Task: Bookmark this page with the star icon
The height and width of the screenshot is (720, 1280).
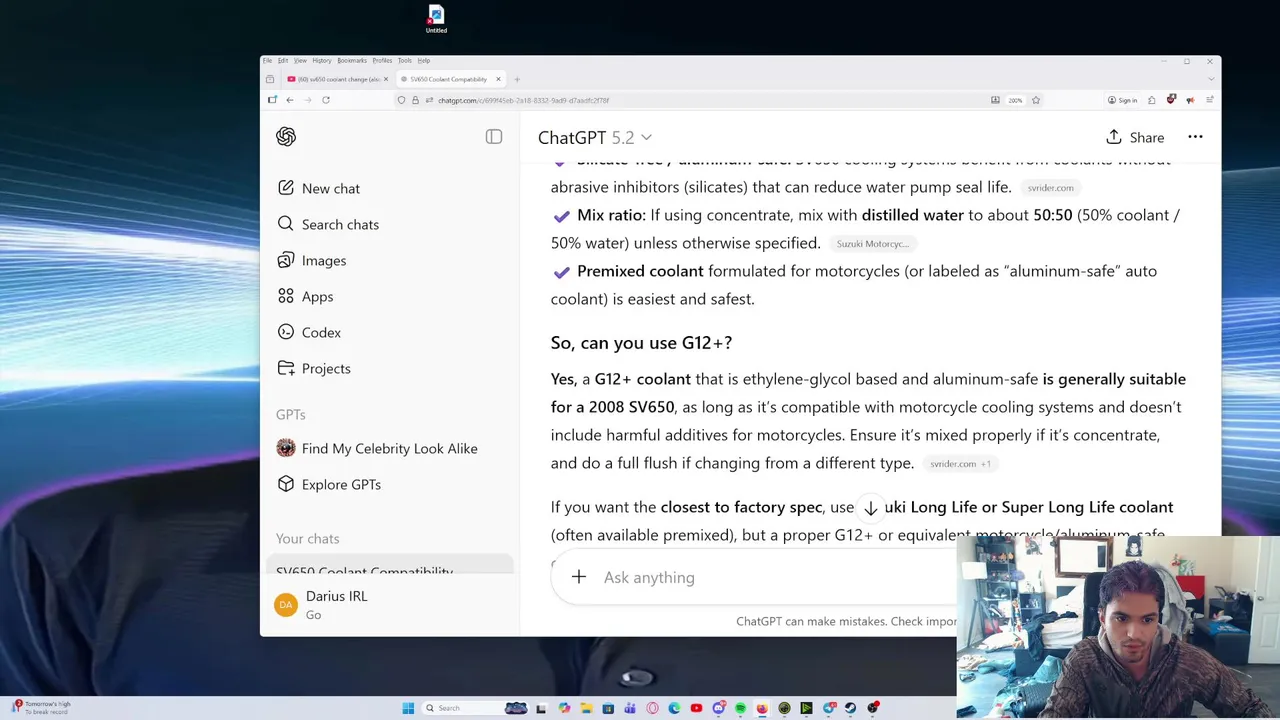Action: click(x=1036, y=100)
